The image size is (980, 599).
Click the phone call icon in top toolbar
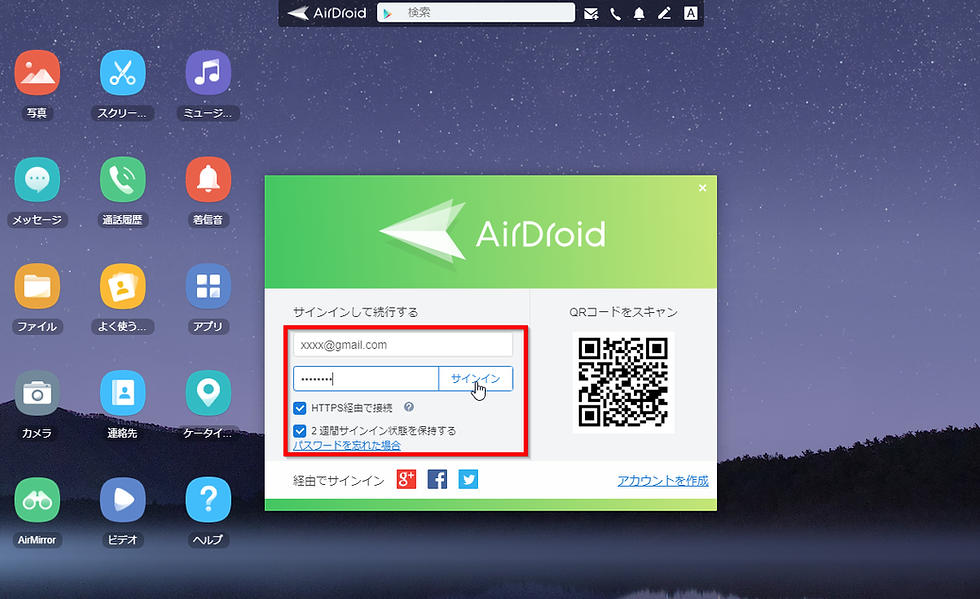(616, 13)
